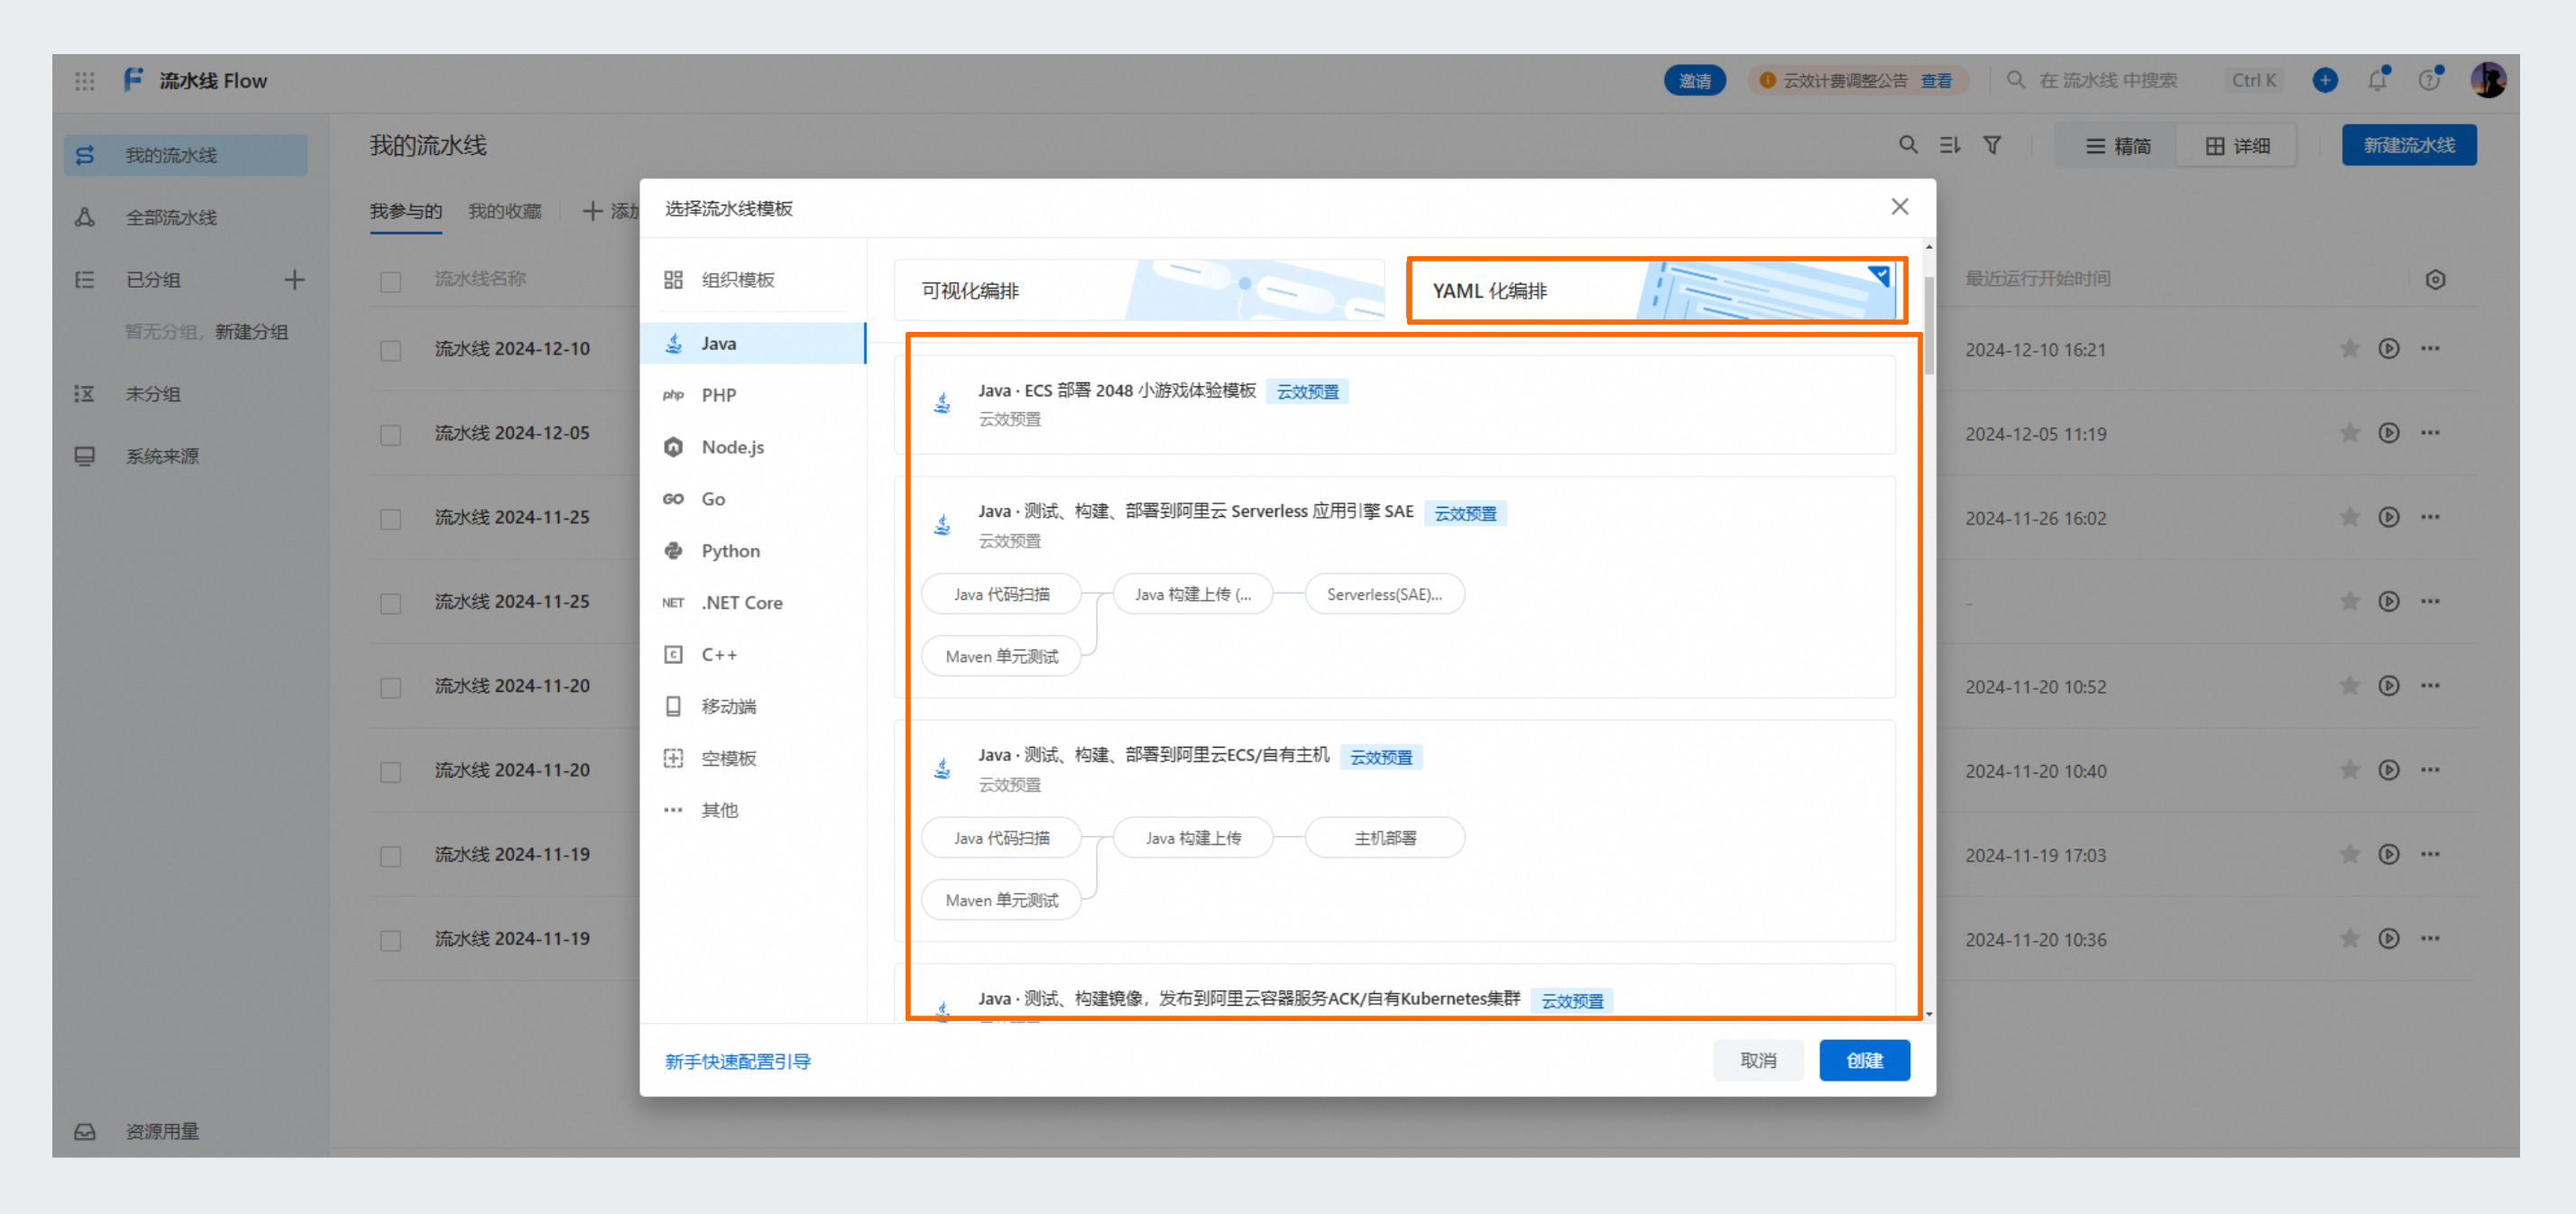Screen dimensions: 2576x1214
Task: Run pipeline dated 2024-12-10 16:21
Action: [x=2389, y=348]
